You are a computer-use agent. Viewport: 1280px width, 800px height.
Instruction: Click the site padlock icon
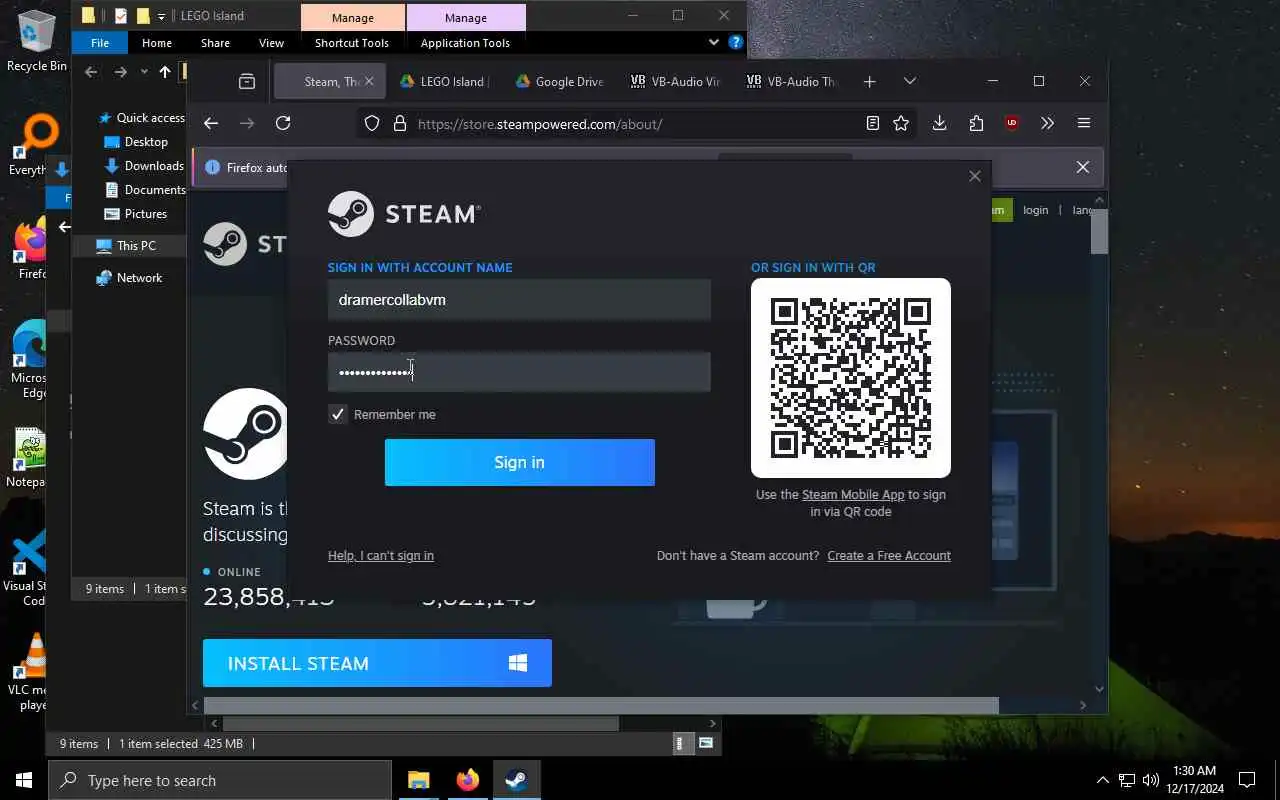pyautogui.click(x=400, y=124)
